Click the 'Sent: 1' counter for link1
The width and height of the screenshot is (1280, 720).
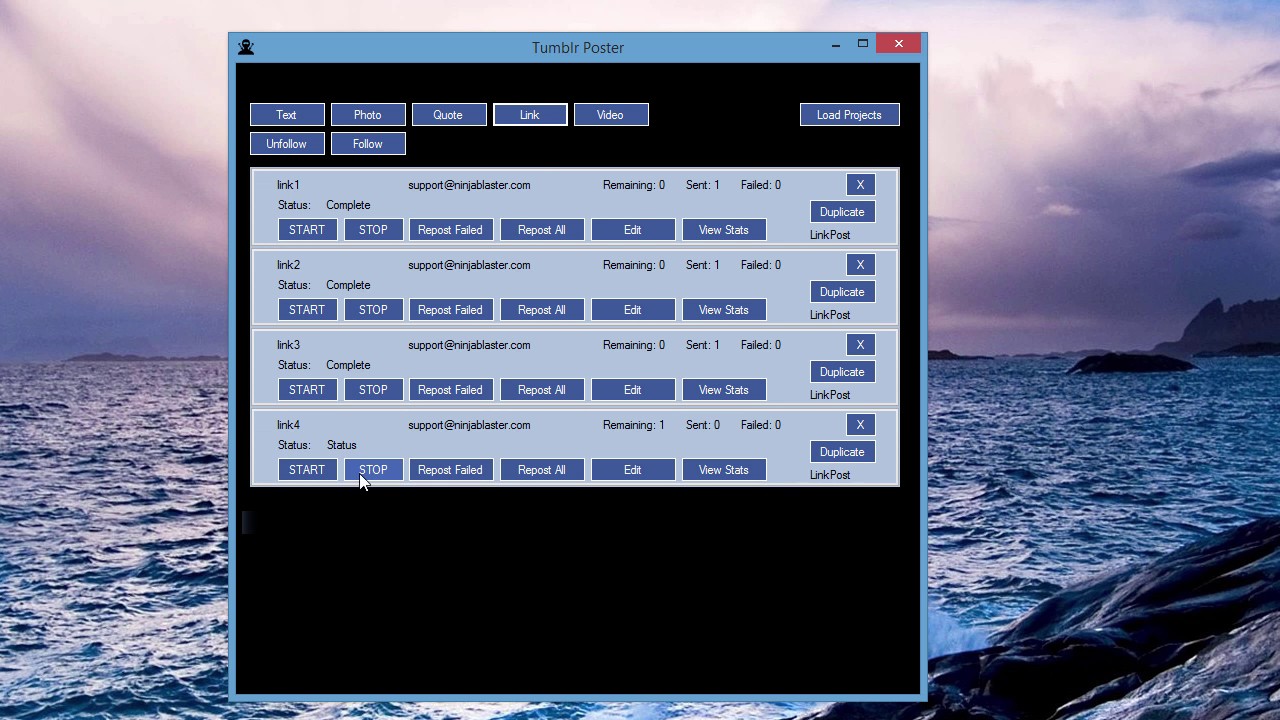click(x=702, y=185)
